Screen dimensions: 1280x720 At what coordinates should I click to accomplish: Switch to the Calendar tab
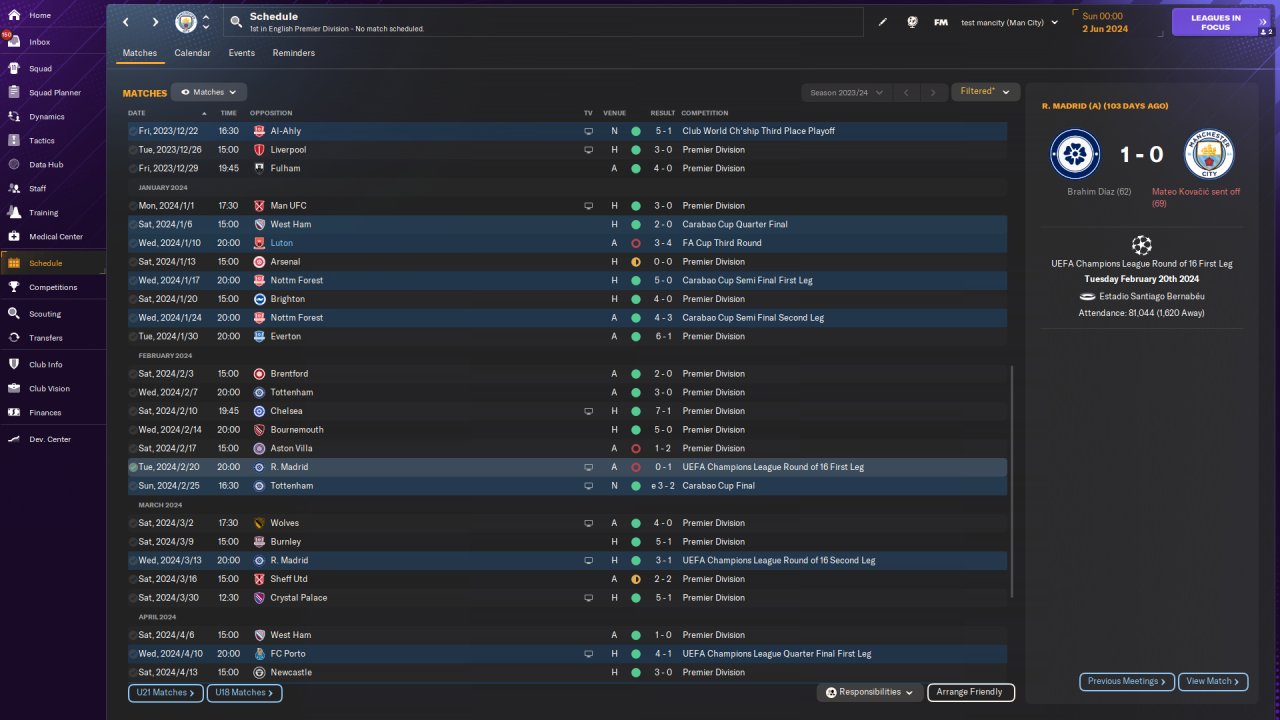pyautogui.click(x=192, y=53)
